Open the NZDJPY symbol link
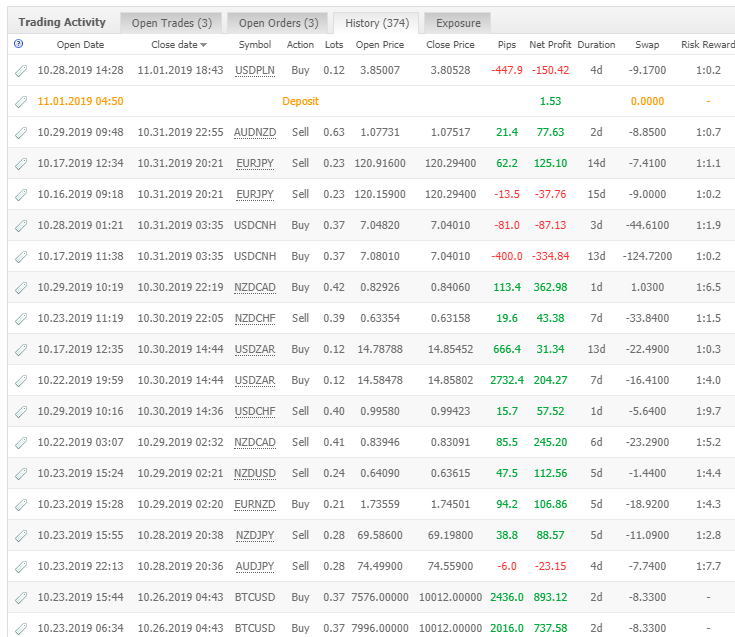Viewport: 735px width, 637px height. click(255, 535)
